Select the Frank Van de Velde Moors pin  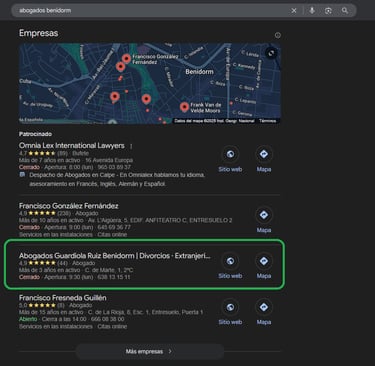184,107
